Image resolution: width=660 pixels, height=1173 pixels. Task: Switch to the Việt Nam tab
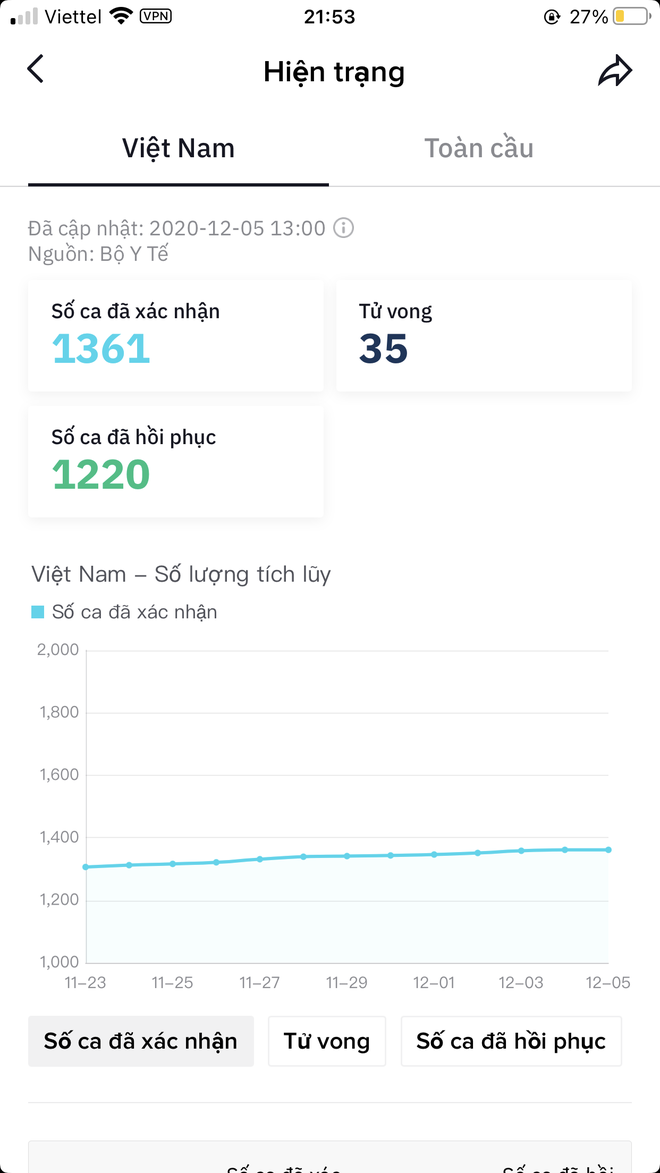178,149
